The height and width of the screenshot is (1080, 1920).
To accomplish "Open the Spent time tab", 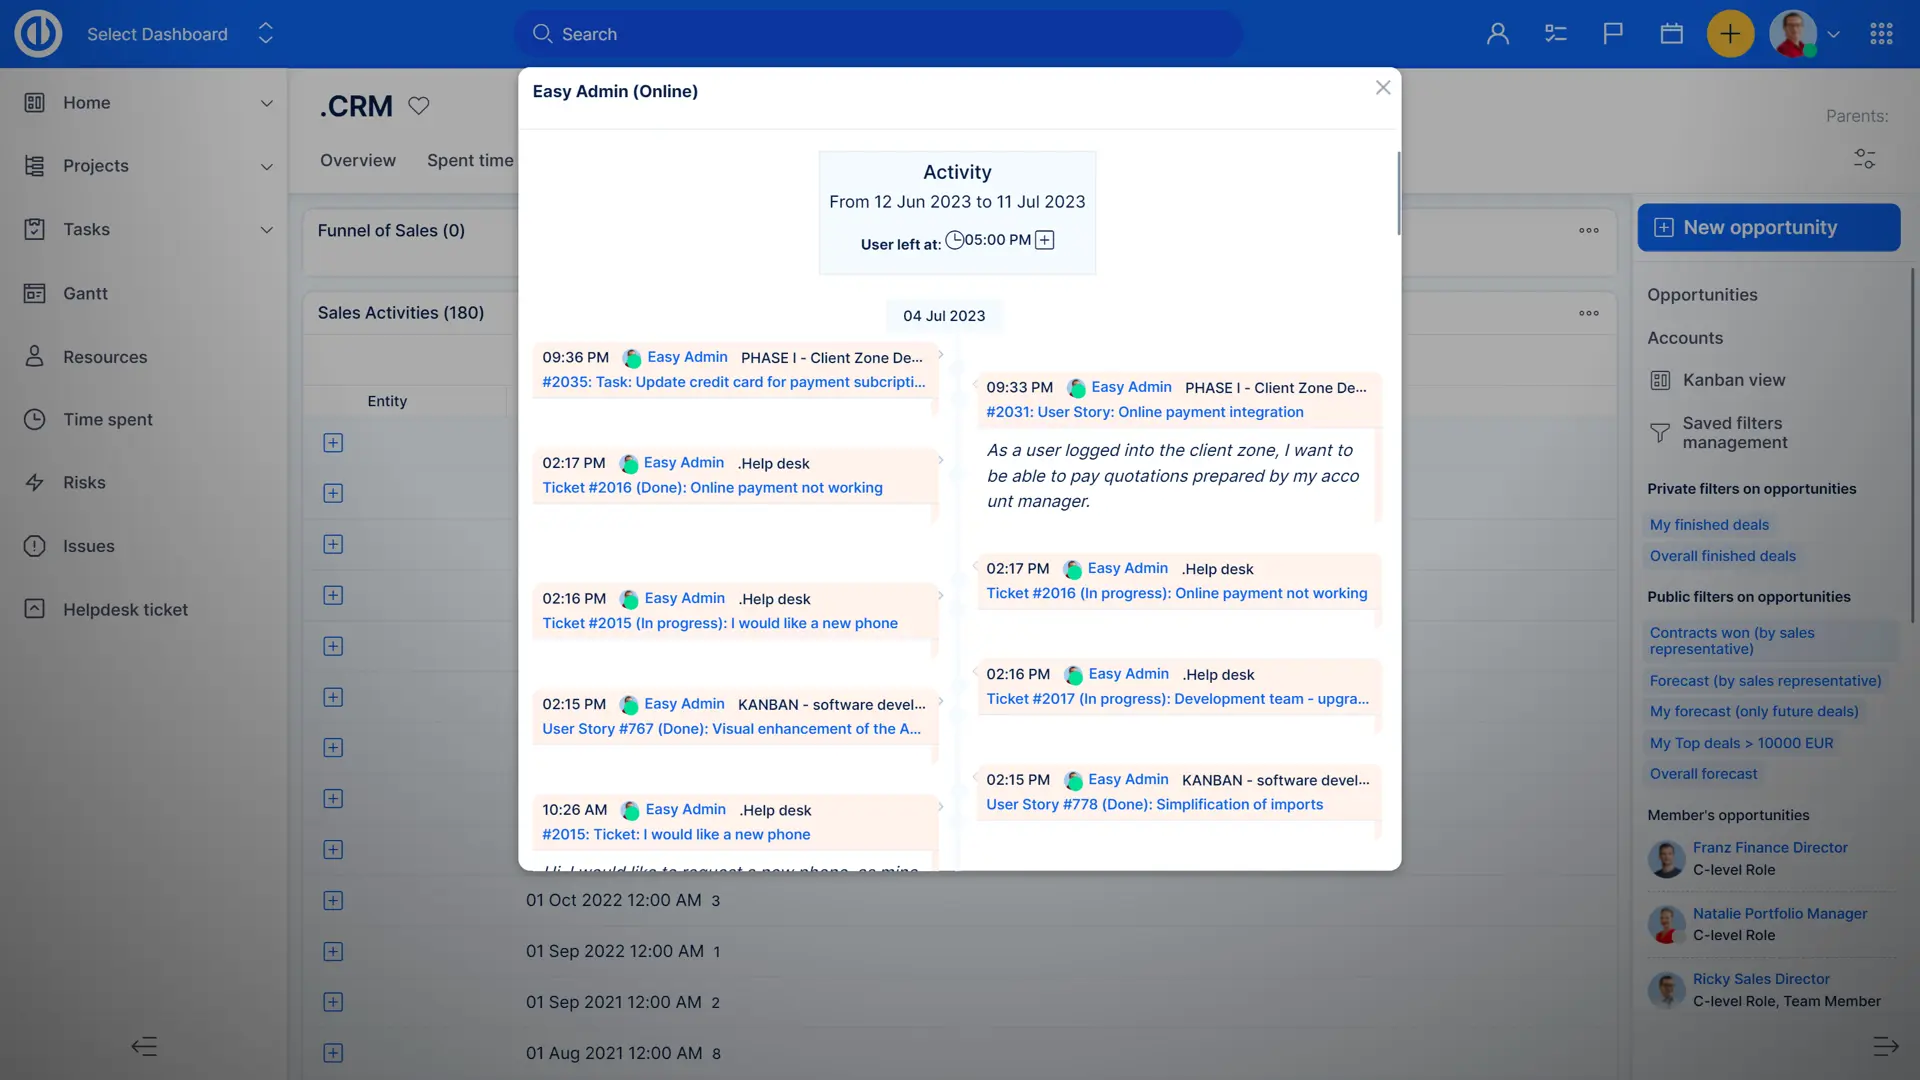I will [470, 160].
